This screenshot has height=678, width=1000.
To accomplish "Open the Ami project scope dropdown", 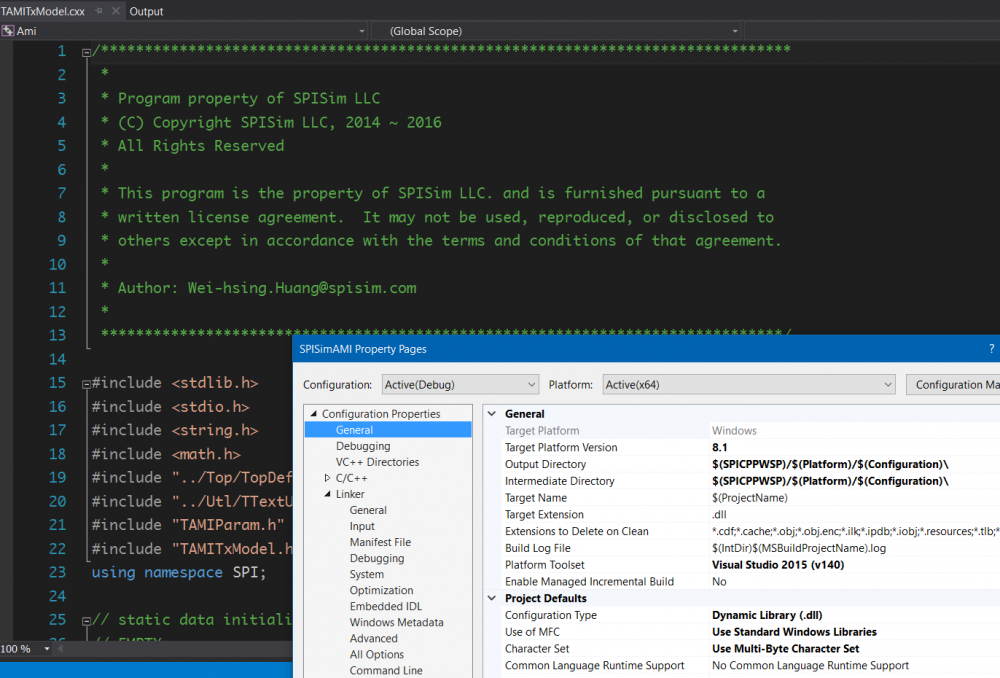I will (x=362, y=31).
